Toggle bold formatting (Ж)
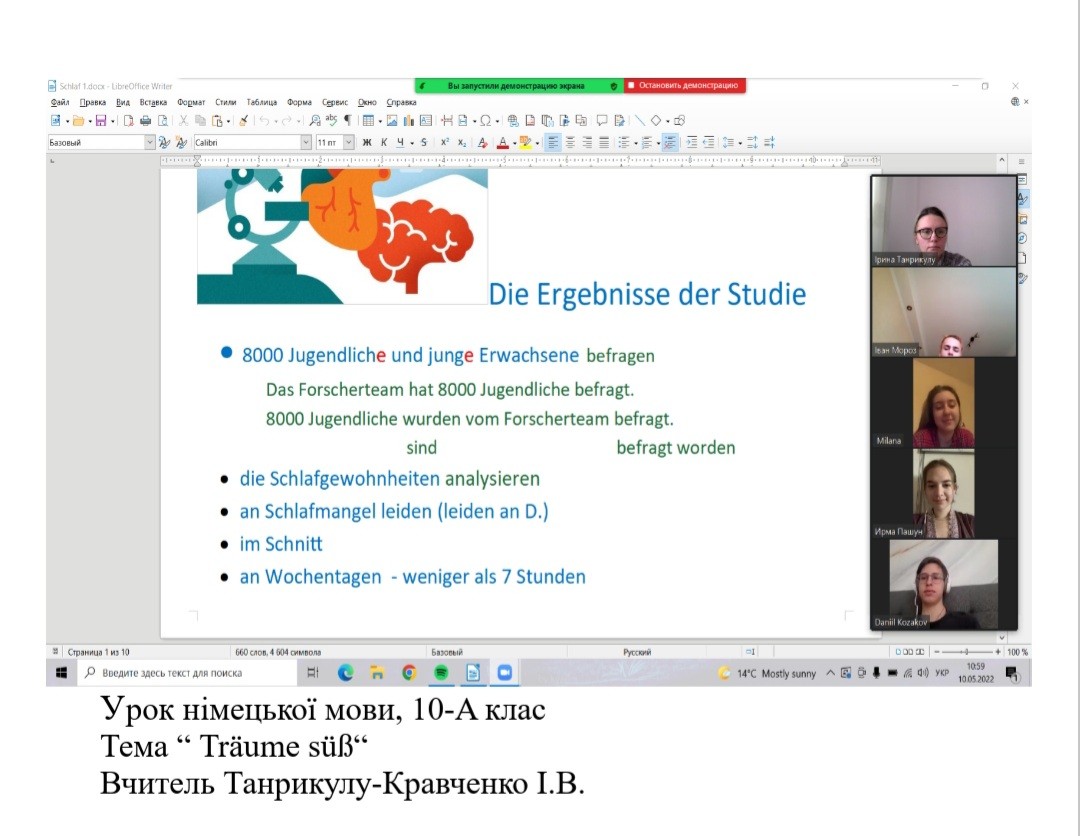Screen dimensions: 1080x836 pyautogui.click(x=366, y=143)
